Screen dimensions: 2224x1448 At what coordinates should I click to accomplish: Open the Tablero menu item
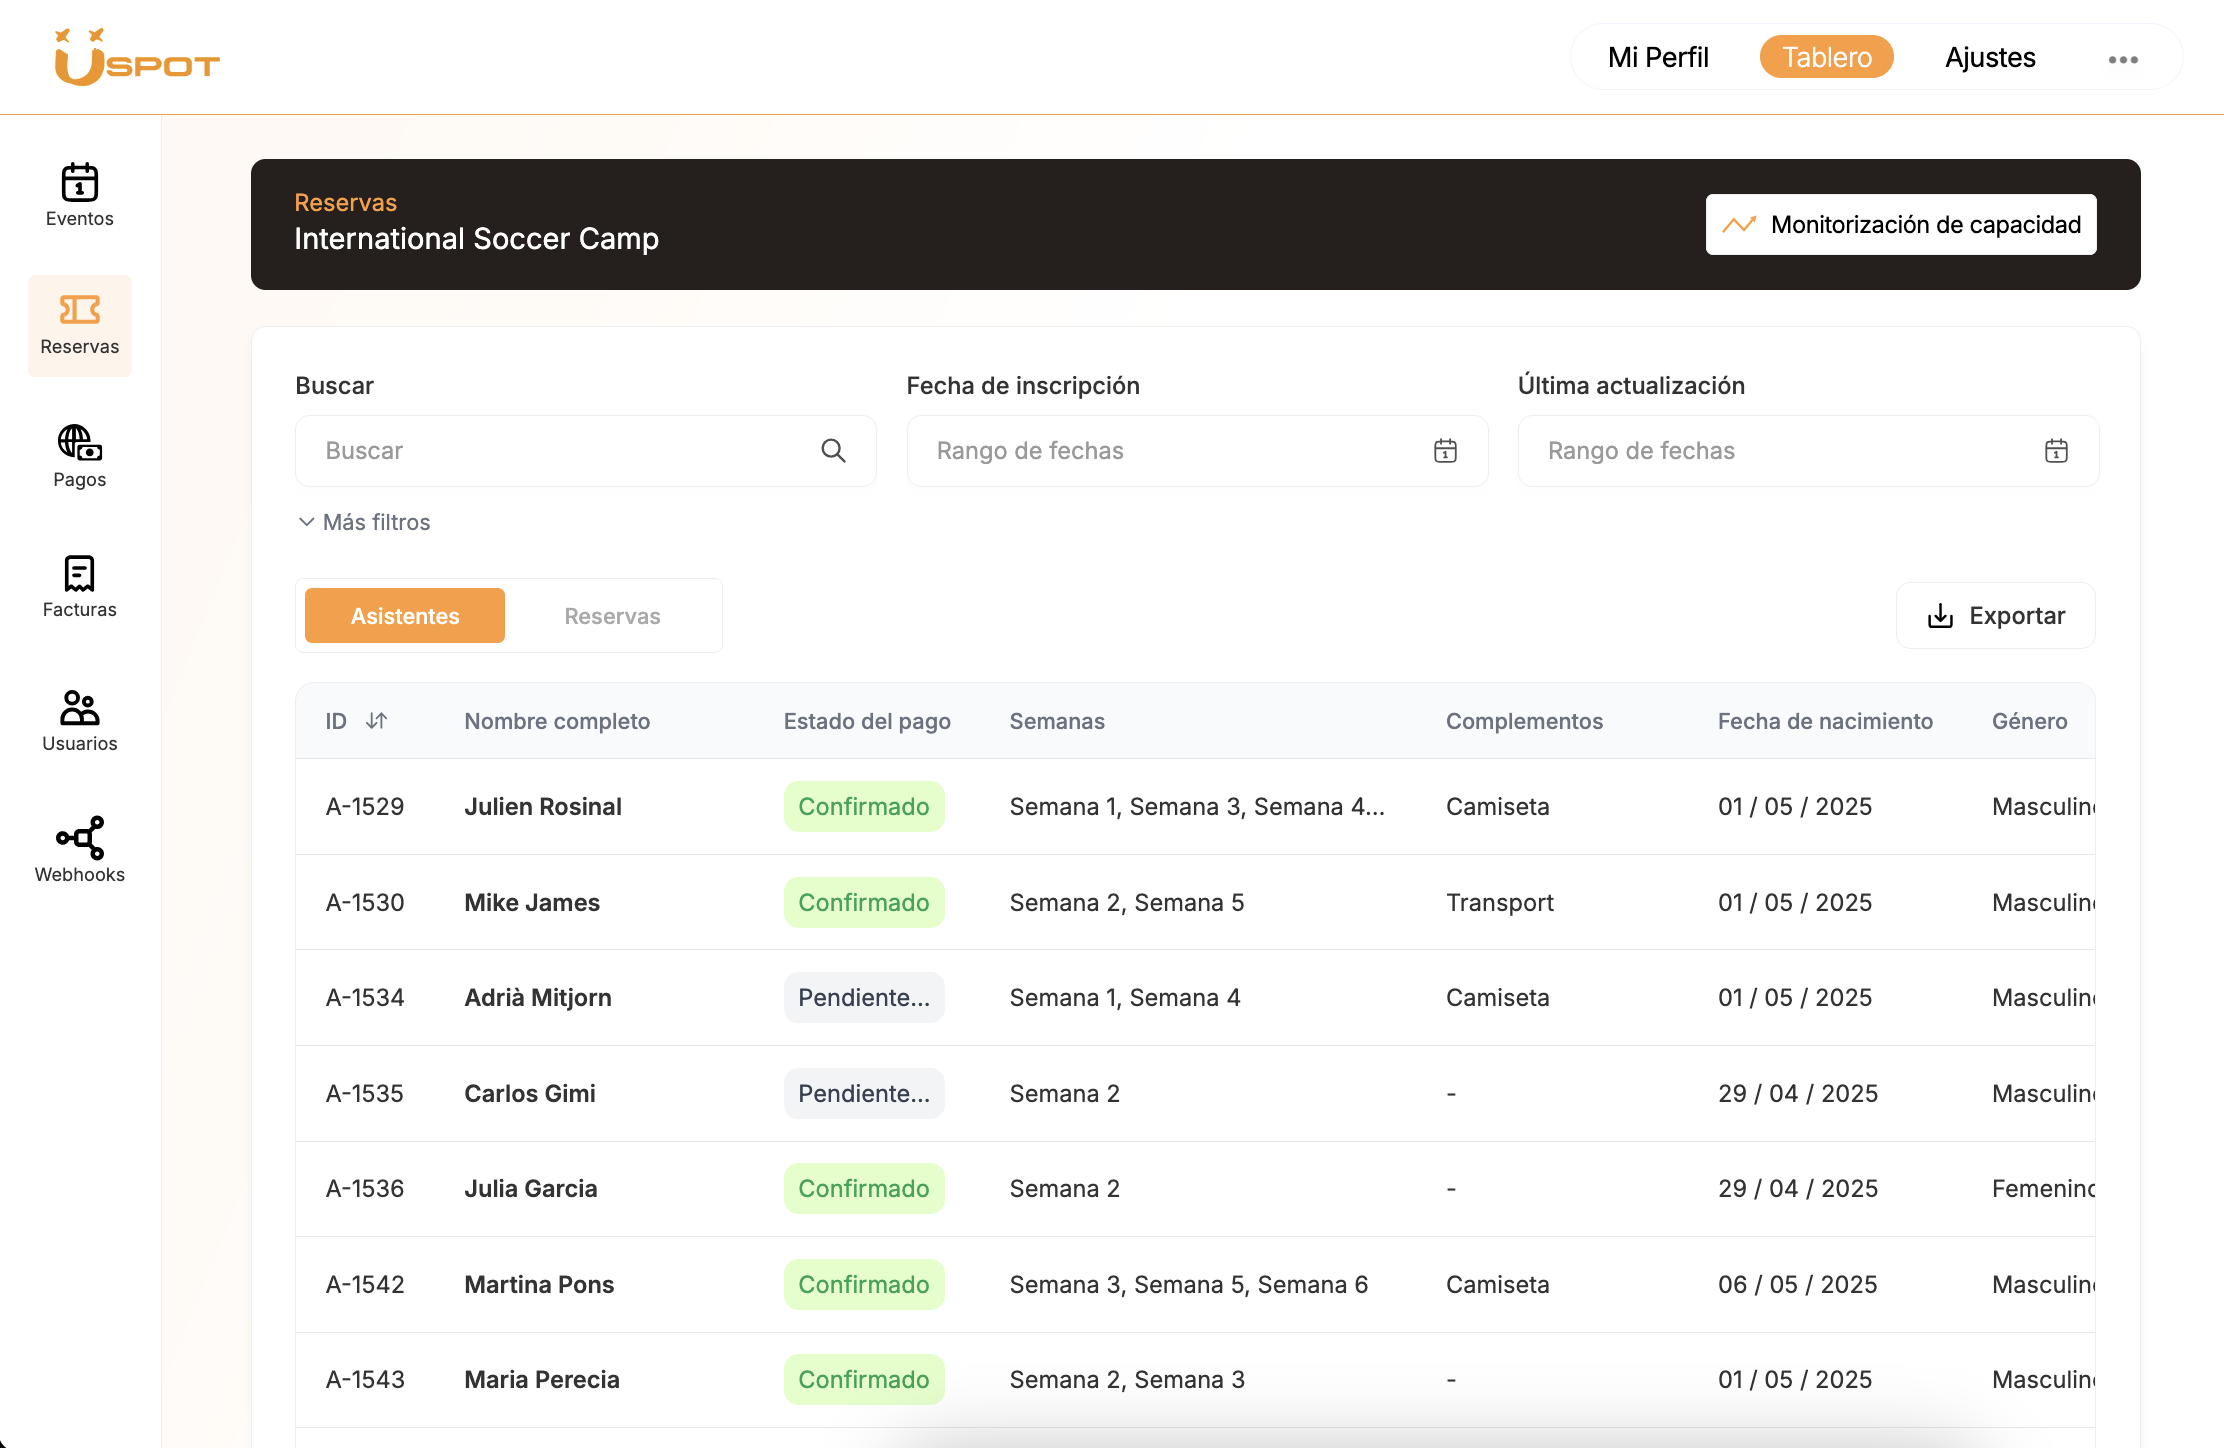point(1826,56)
